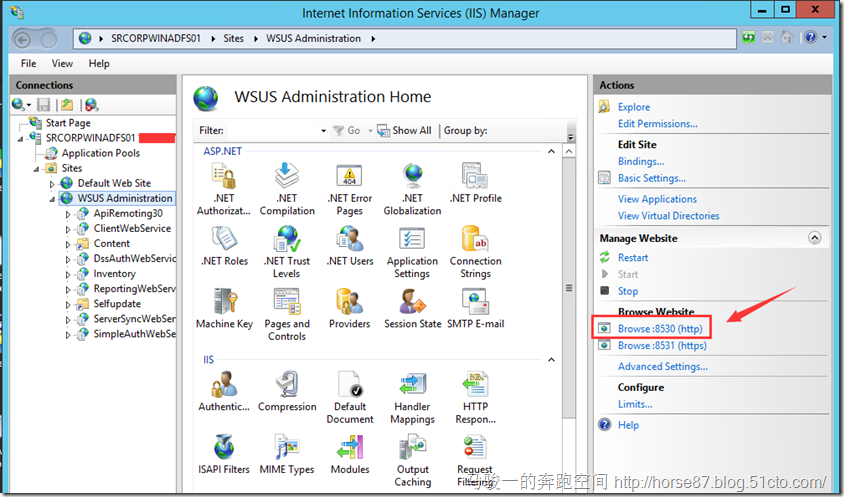Collapse the Manage Website section
844x497 pixels.
(815, 238)
